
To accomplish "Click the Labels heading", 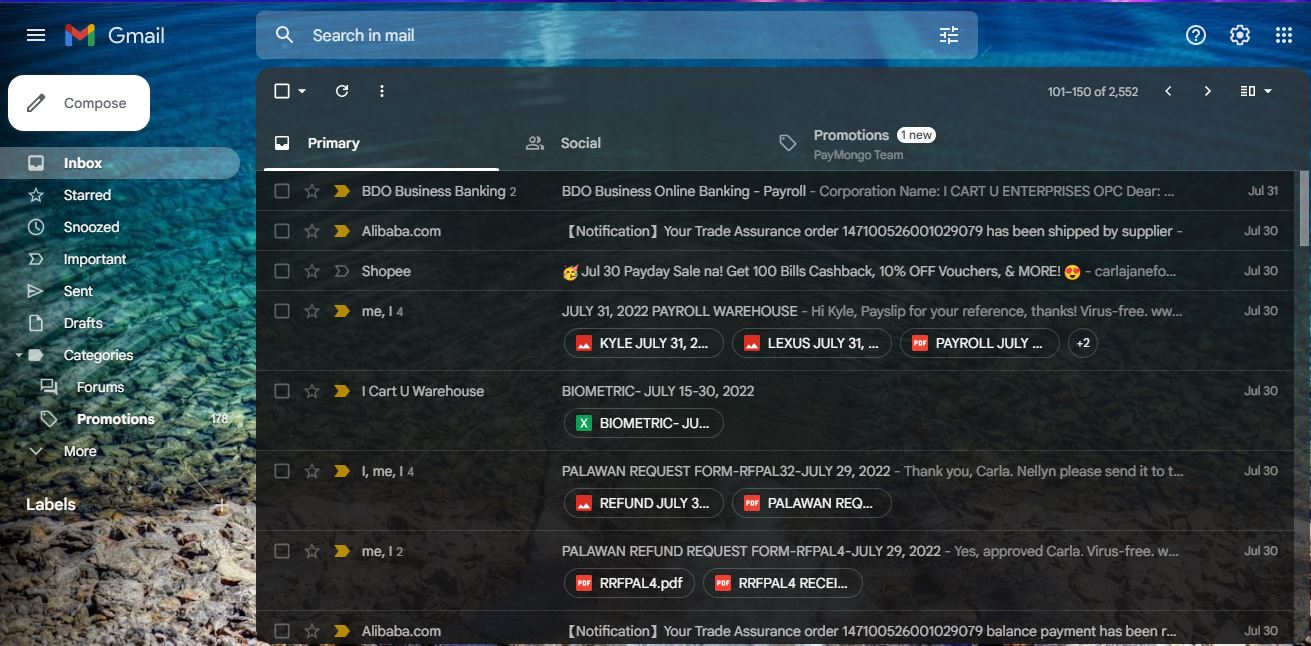I will point(51,505).
